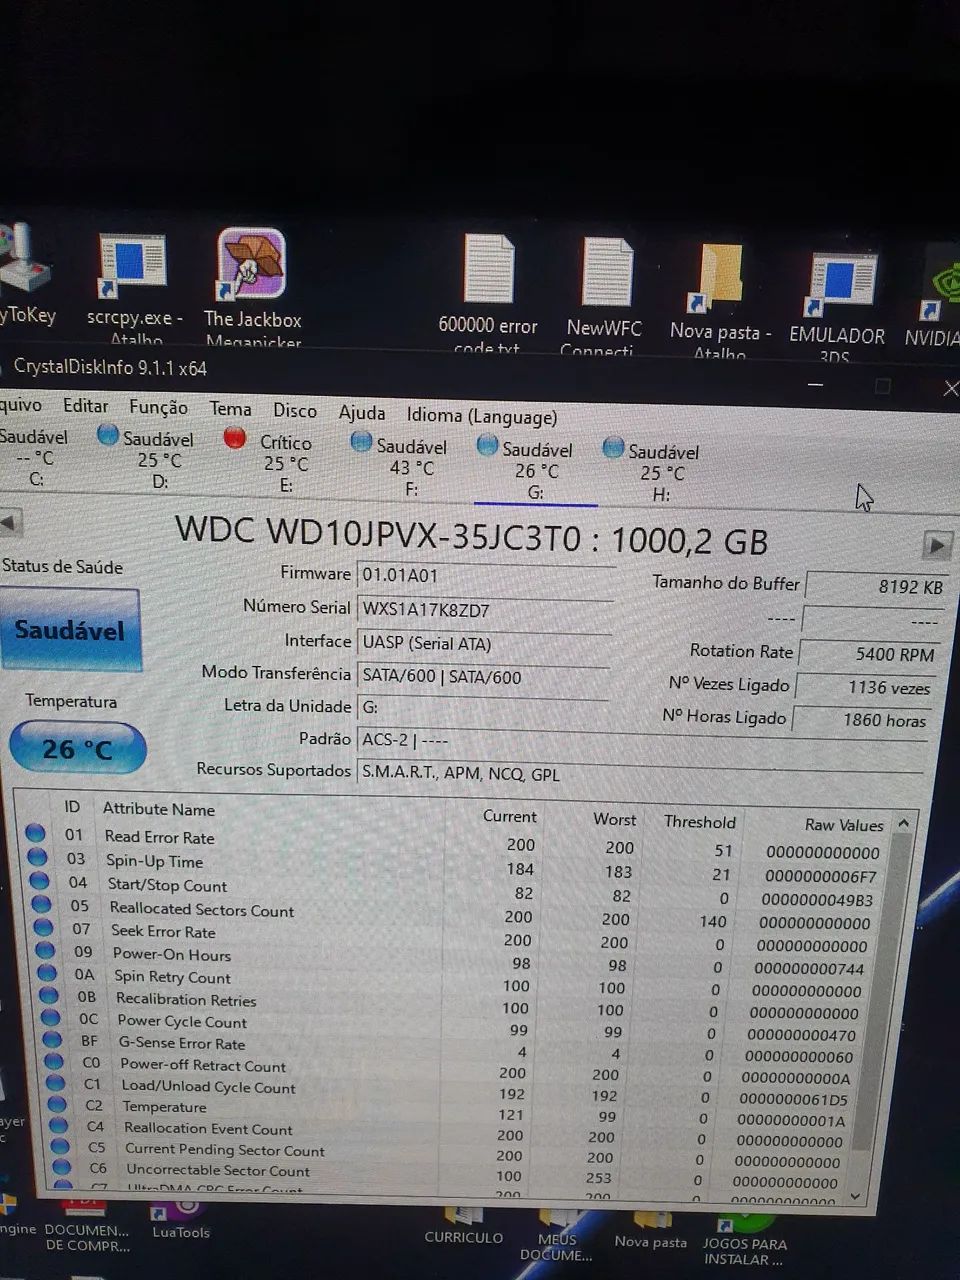Click status orb for Reallocated Sectors Count
Screen dimensions: 960x1280
pos(41,903)
